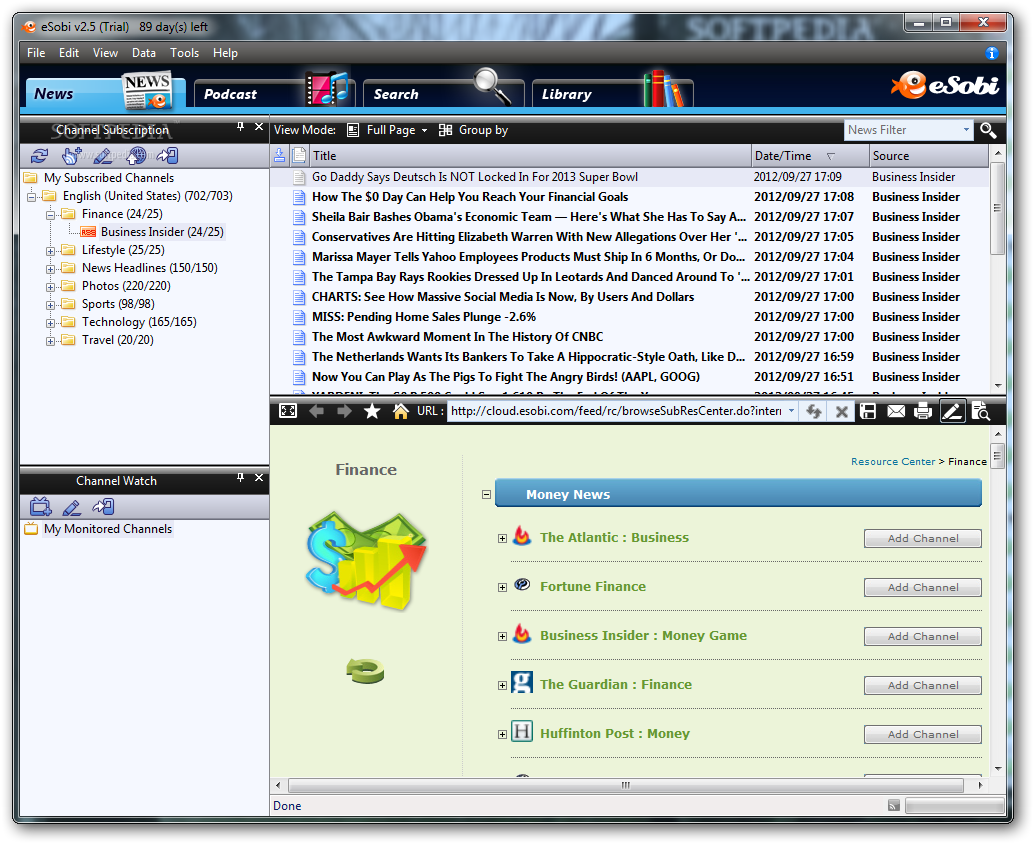Open the Edit menu
This screenshot has height=844, width=1034.
click(x=69, y=53)
